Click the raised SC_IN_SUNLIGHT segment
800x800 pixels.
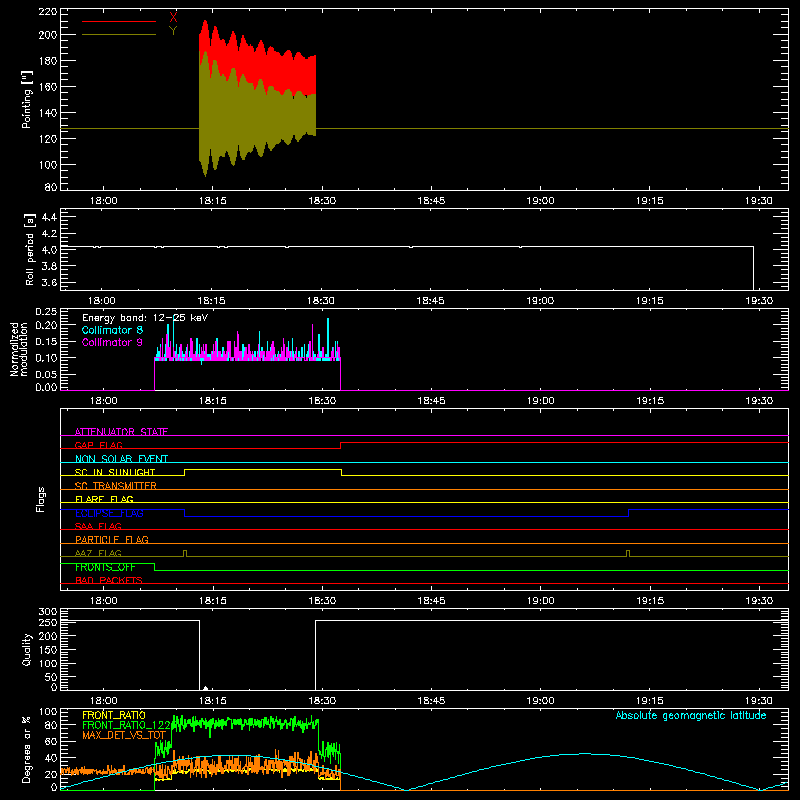(263, 469)
